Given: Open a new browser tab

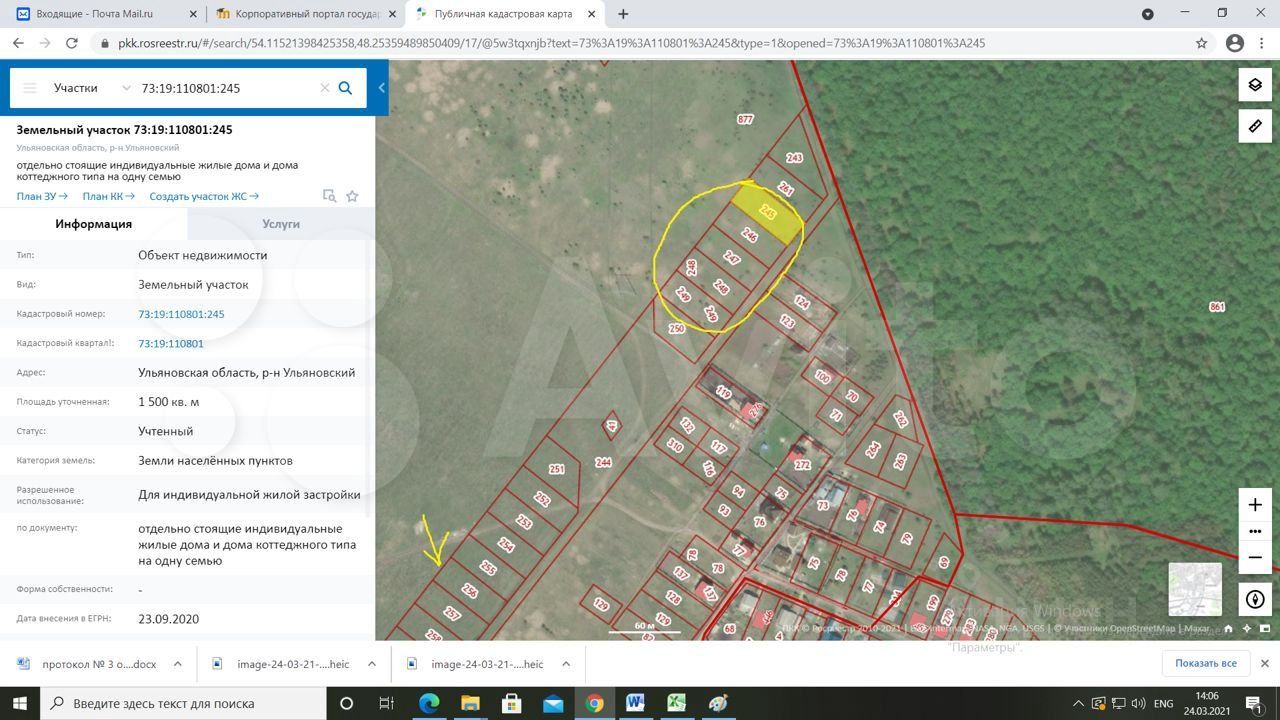Looking at the screenshot, I should 623,14.
